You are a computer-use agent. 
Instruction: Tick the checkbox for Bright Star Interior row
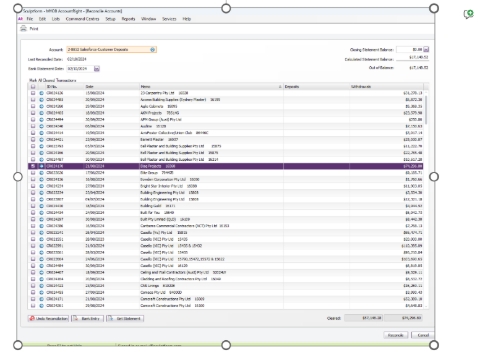[33, 186]
